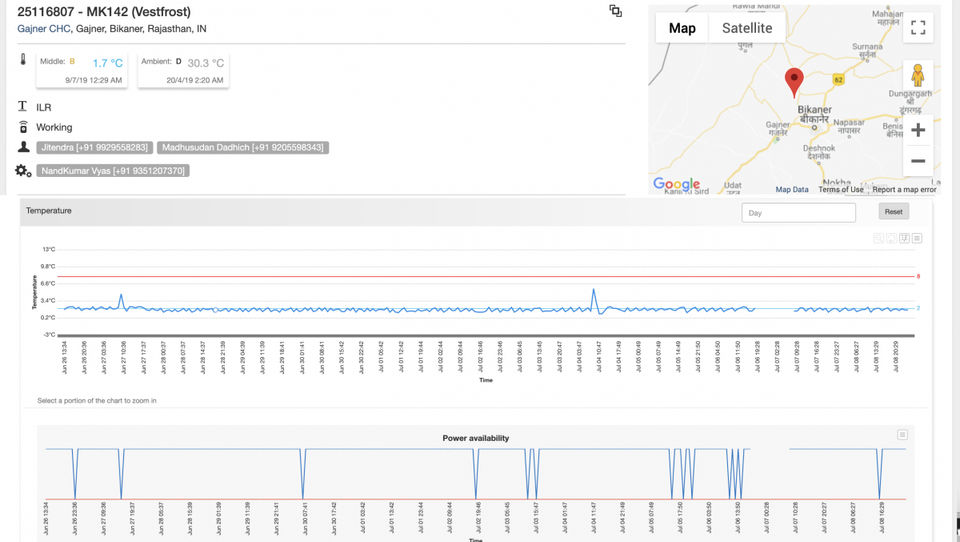The width and height of the screenshot is (960, 542).
Task: Click the copy/duplicate icon beside the device title
Action: [615, 11]
